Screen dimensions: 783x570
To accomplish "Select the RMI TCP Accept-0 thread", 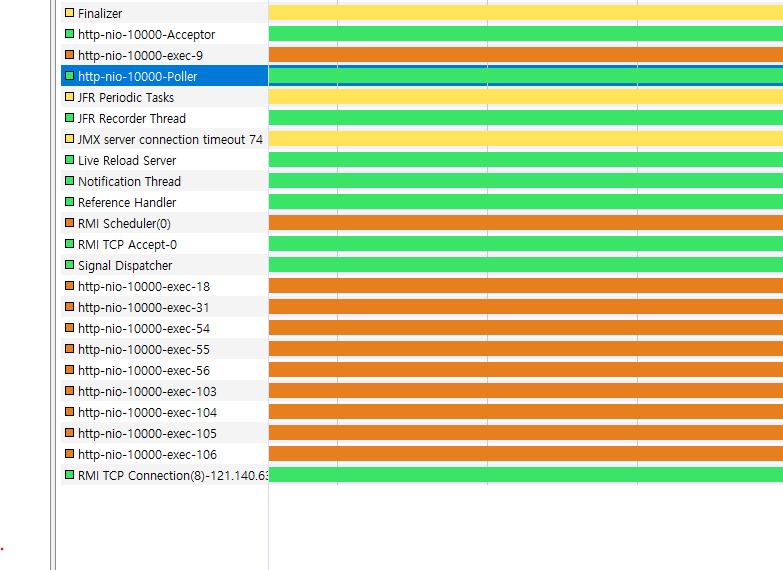I will pyautogui.click(x=164, y=244).
